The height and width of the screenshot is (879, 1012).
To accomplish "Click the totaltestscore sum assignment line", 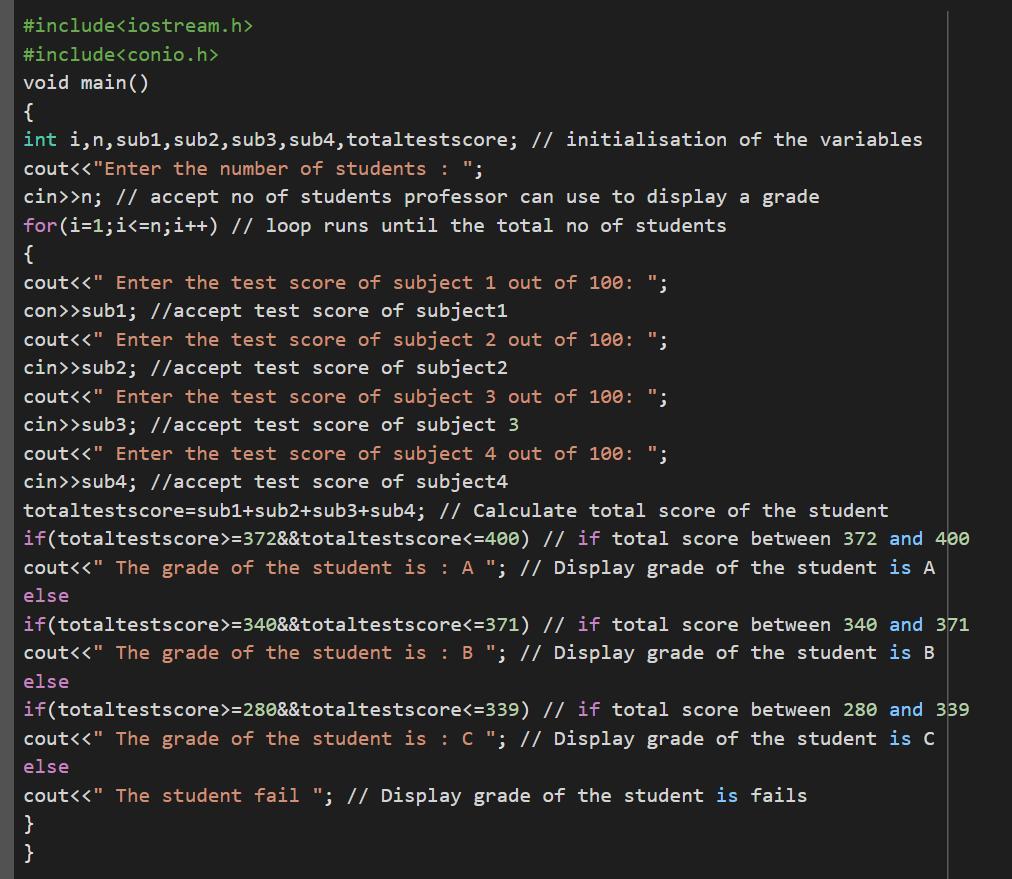I will click(x=225, y=510).
